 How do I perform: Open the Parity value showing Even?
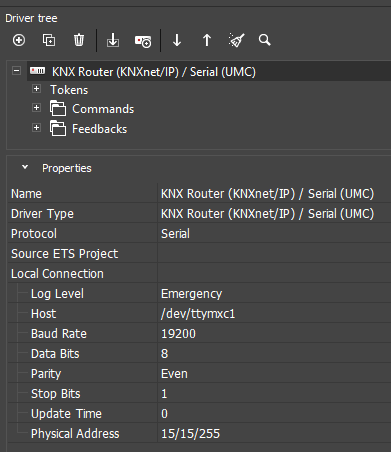coord(274,374)
